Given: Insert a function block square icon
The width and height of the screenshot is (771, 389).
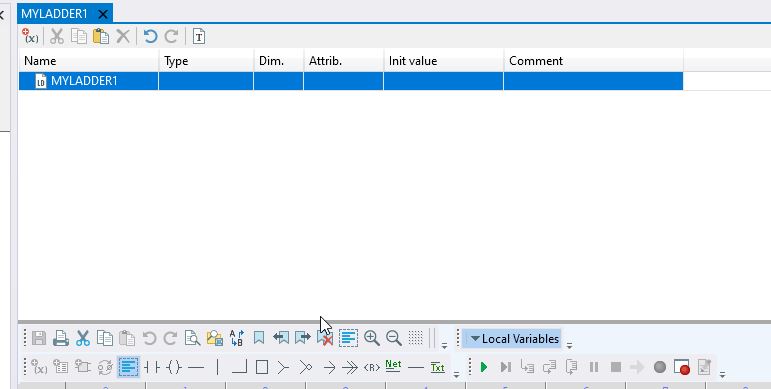Looking at the screenshot, I should [x=262, y=367].
